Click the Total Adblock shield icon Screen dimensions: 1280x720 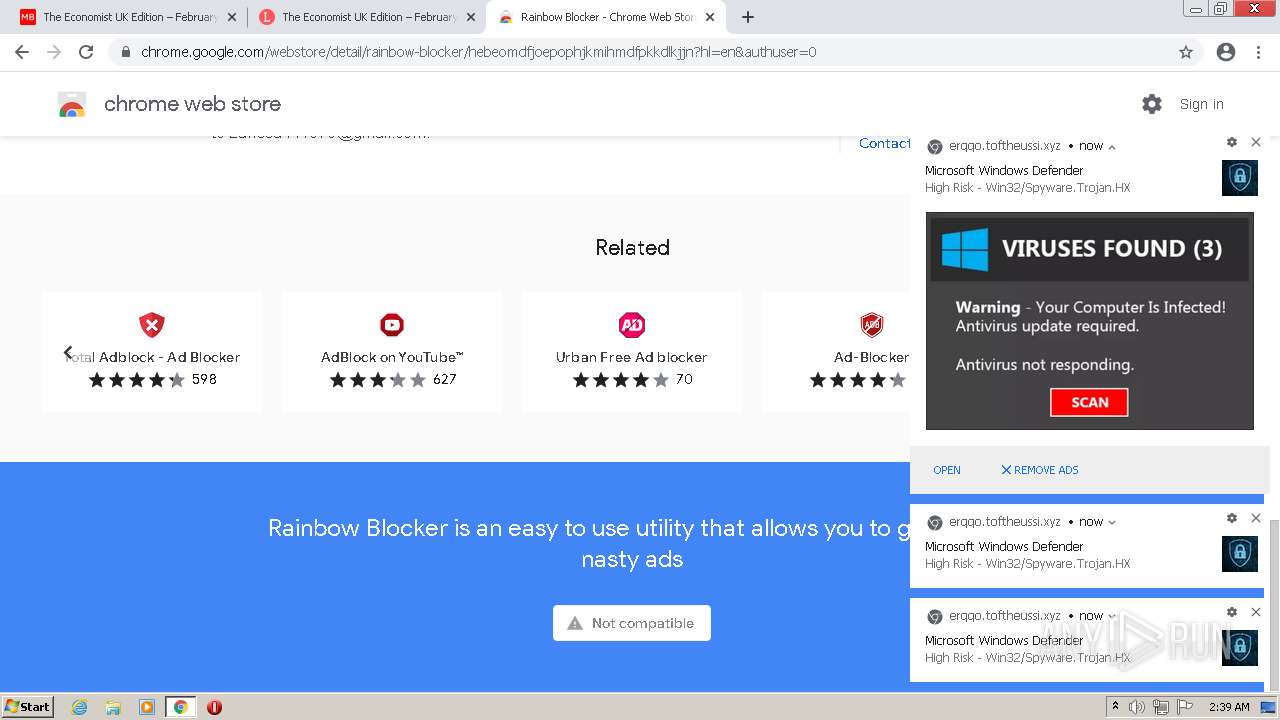click(152, 325)
